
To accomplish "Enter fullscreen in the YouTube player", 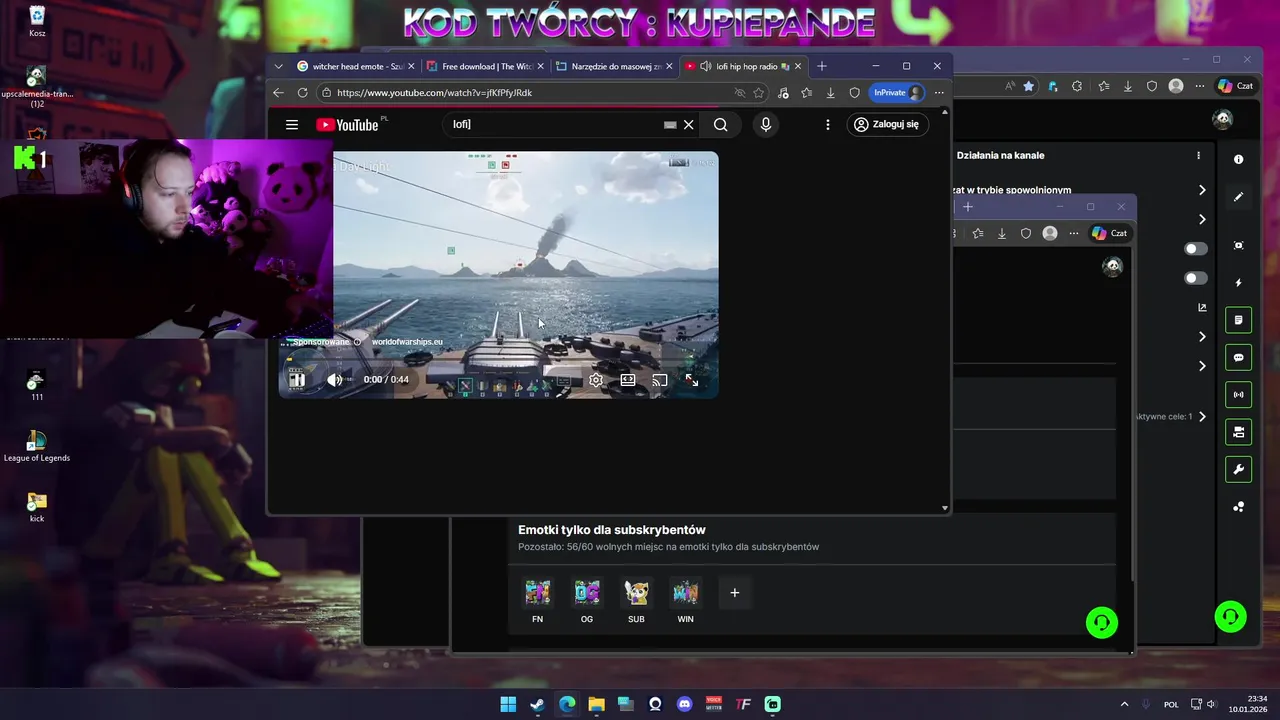I will point(691,380).
